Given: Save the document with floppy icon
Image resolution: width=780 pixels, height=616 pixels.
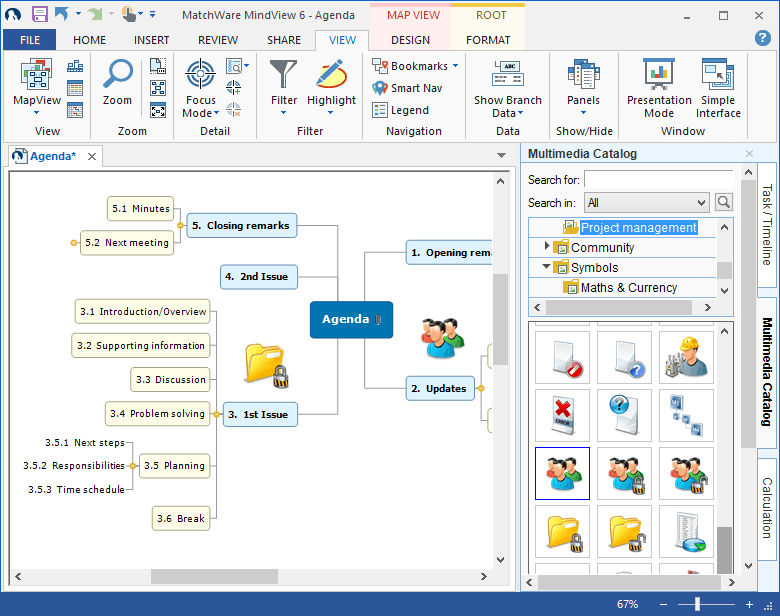Looking at the screenshot, I should (40, 14).
